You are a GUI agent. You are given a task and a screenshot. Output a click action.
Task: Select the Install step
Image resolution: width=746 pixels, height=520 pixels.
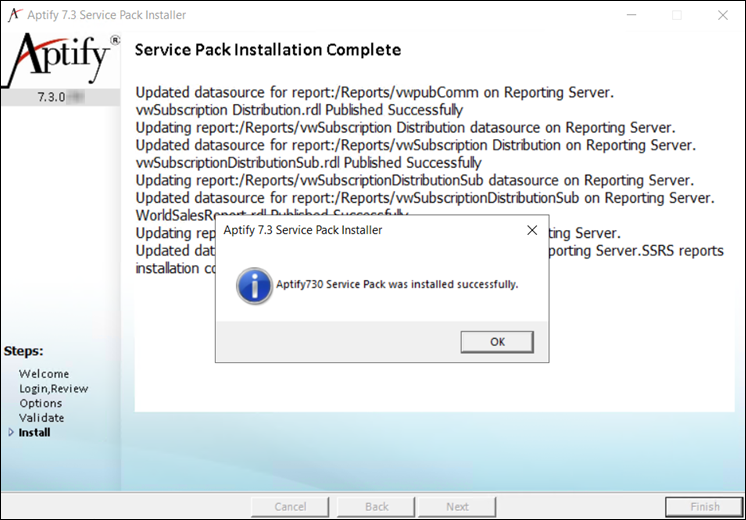coord(34,432)
